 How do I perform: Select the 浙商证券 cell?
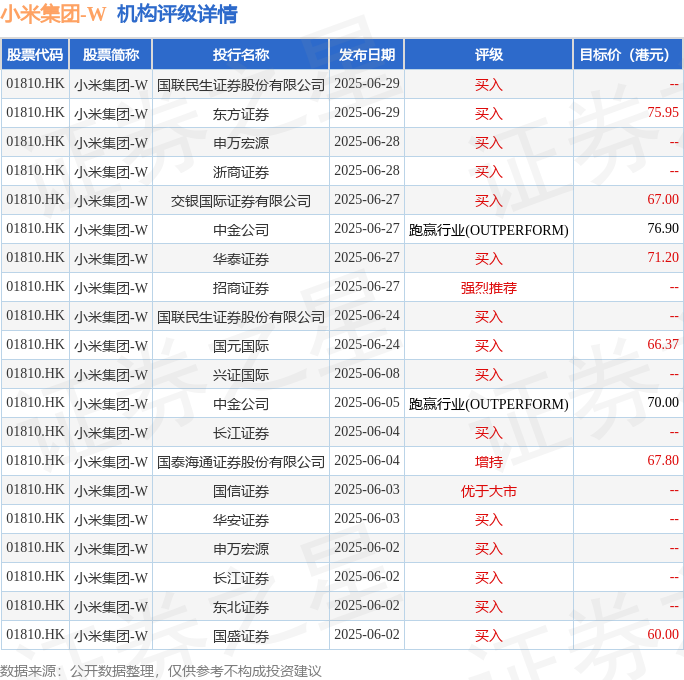[241, 172]
